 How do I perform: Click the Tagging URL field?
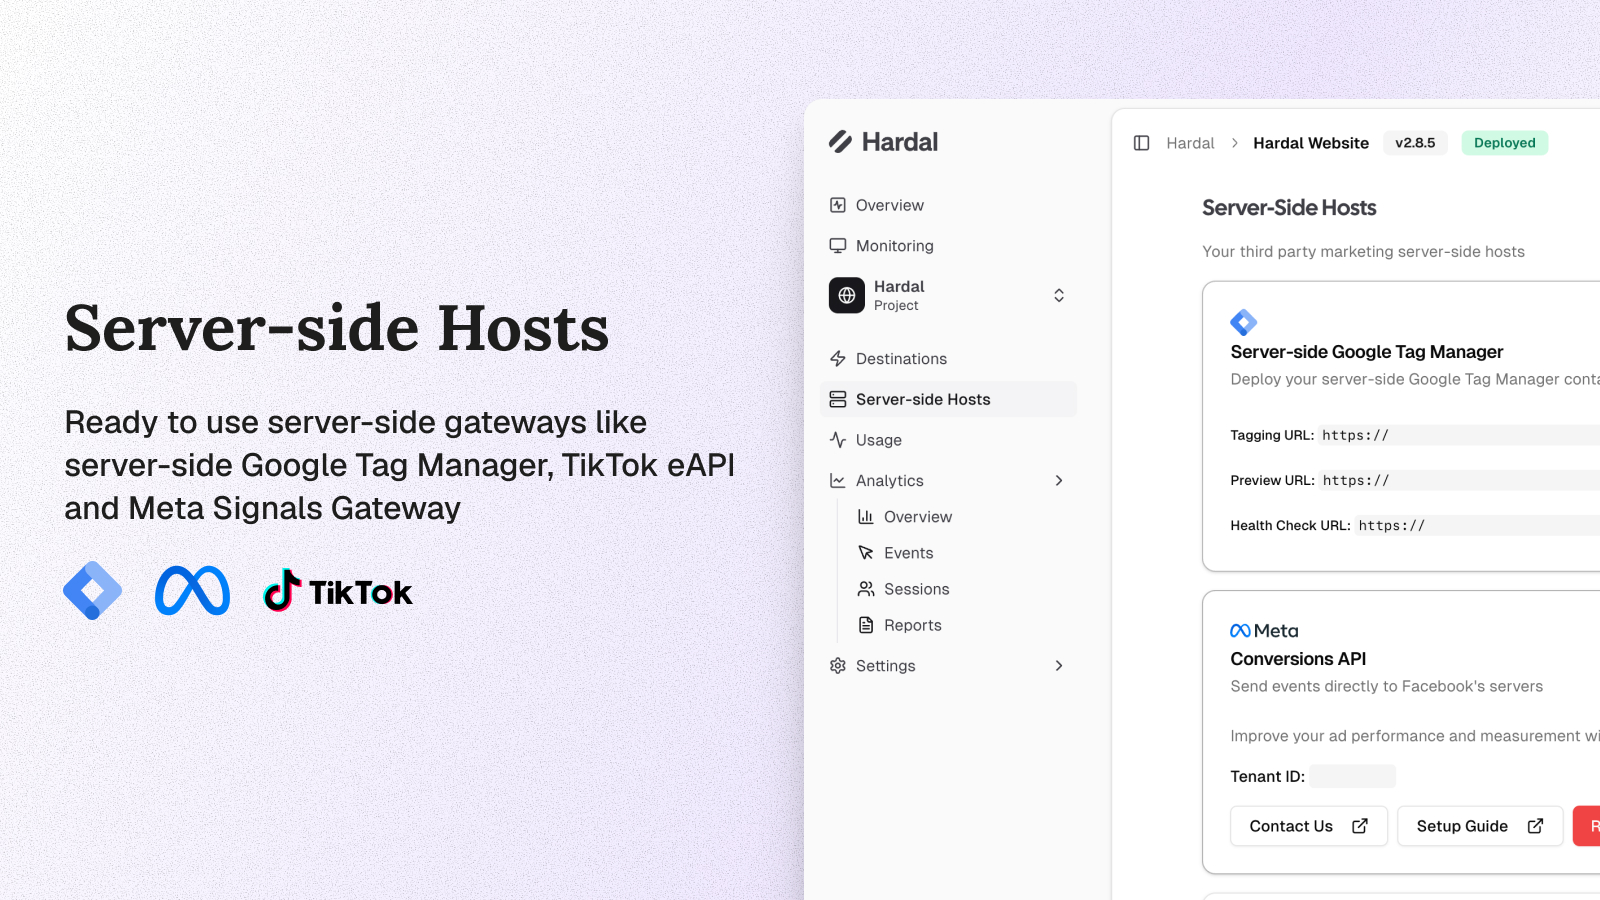pyautogui.click(x=1459, y=435)
